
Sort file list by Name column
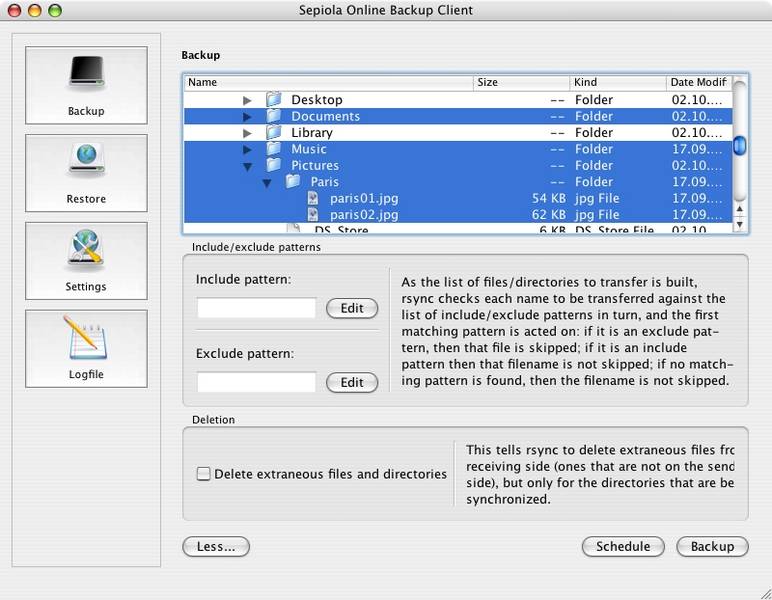329,82
